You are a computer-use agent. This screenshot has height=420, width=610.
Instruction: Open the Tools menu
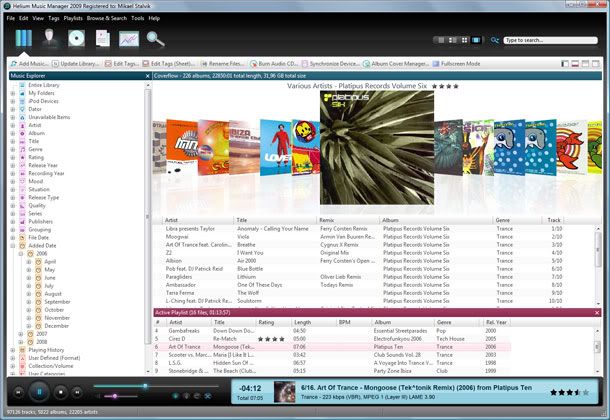138,18
